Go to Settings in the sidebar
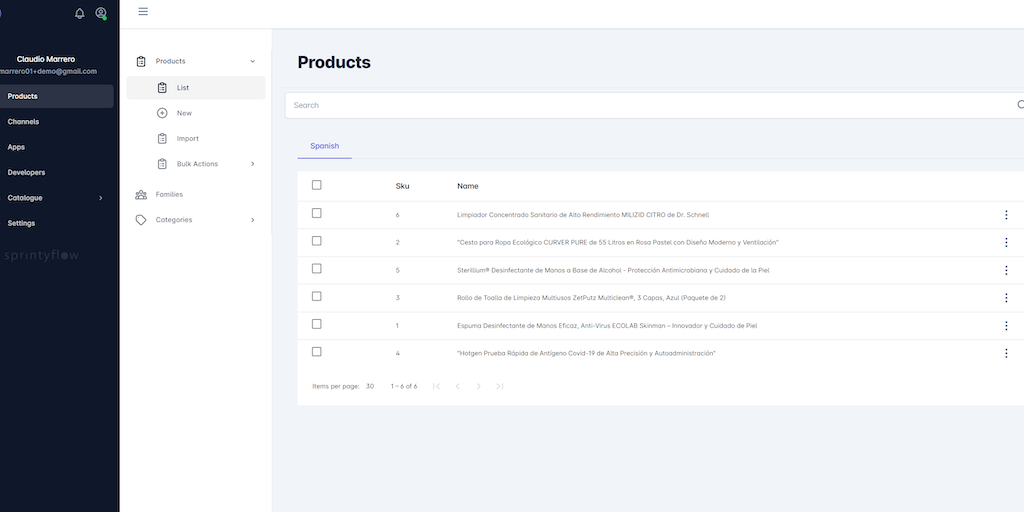This screenshot has width=1024, height=512. 21,223
